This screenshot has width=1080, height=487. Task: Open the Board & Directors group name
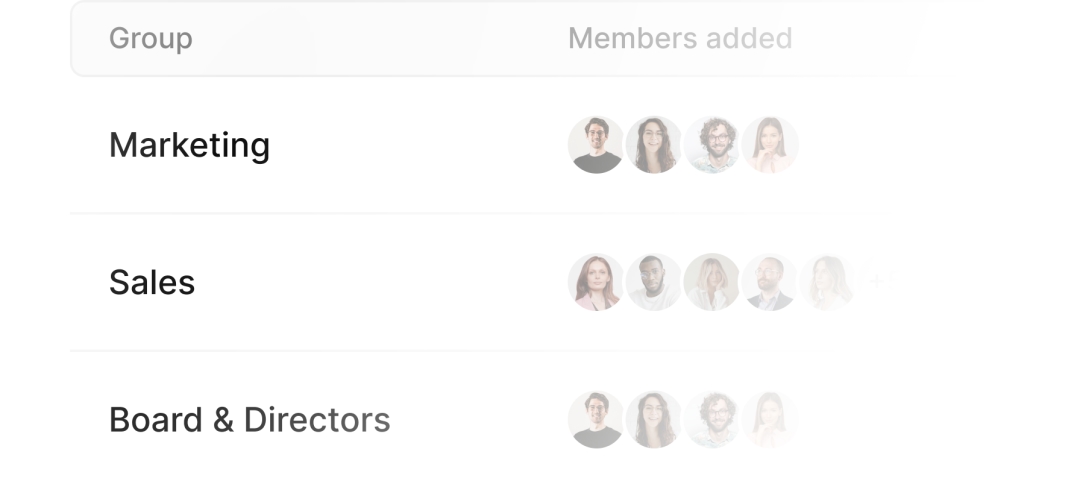pos(249,419)
